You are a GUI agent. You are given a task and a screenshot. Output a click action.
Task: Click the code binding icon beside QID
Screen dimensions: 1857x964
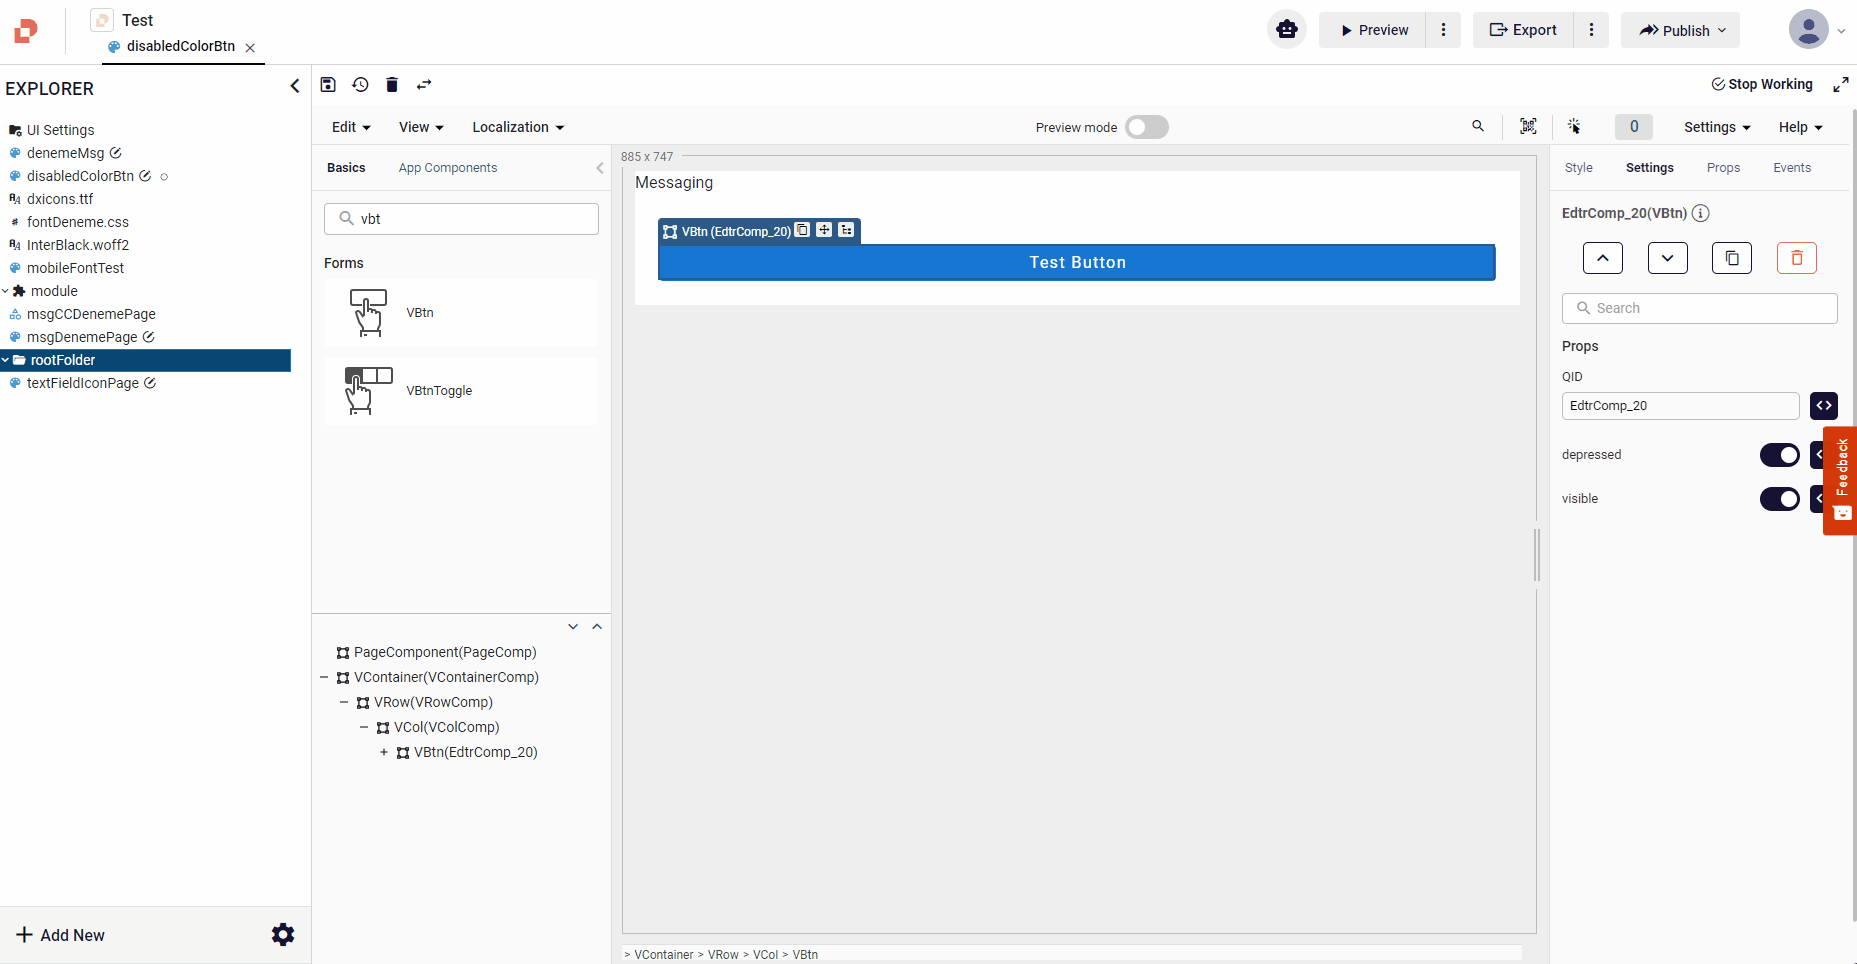pos(1823,406)
